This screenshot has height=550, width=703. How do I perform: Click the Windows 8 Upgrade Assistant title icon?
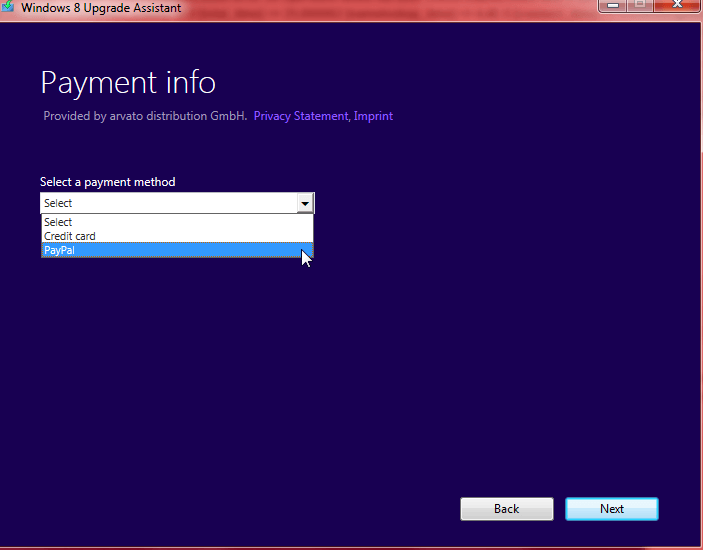pos(8,6)
